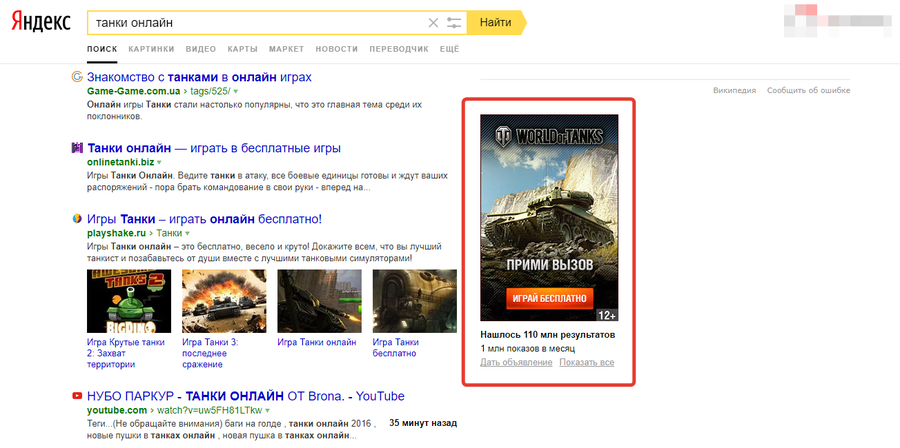Click the Игра Танки бесплатно thumbnail image
The height and width of the screenshot is (448, 900).
(414, 301)
